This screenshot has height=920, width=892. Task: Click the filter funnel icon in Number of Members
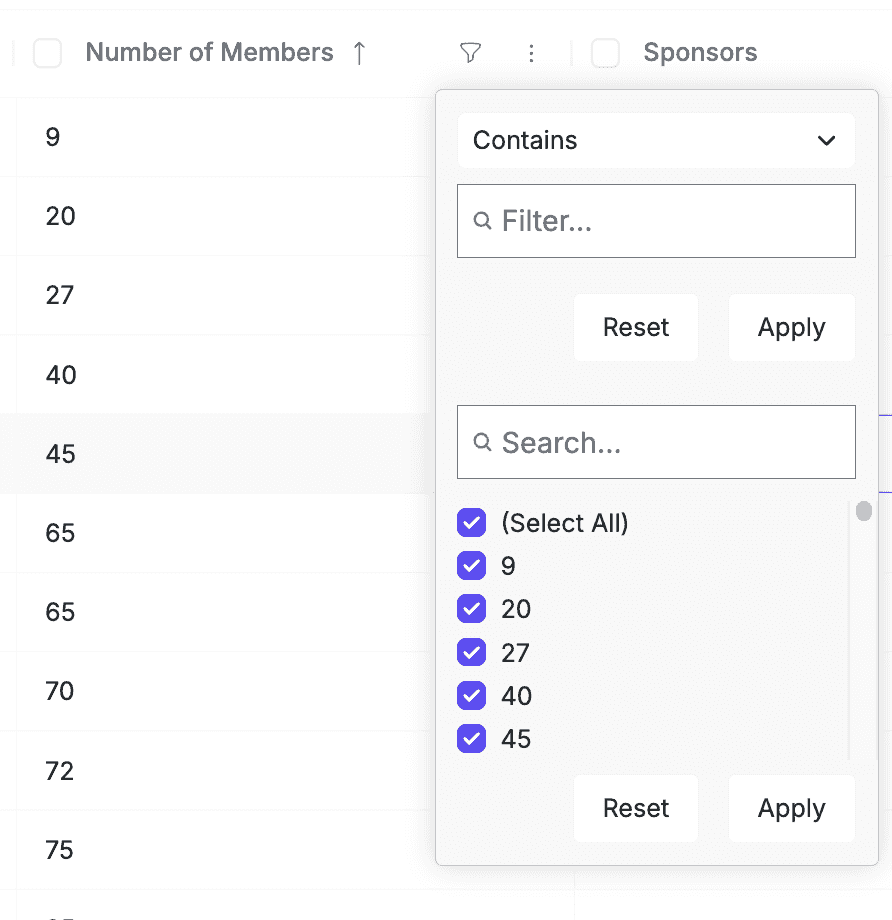pos(470,53)
